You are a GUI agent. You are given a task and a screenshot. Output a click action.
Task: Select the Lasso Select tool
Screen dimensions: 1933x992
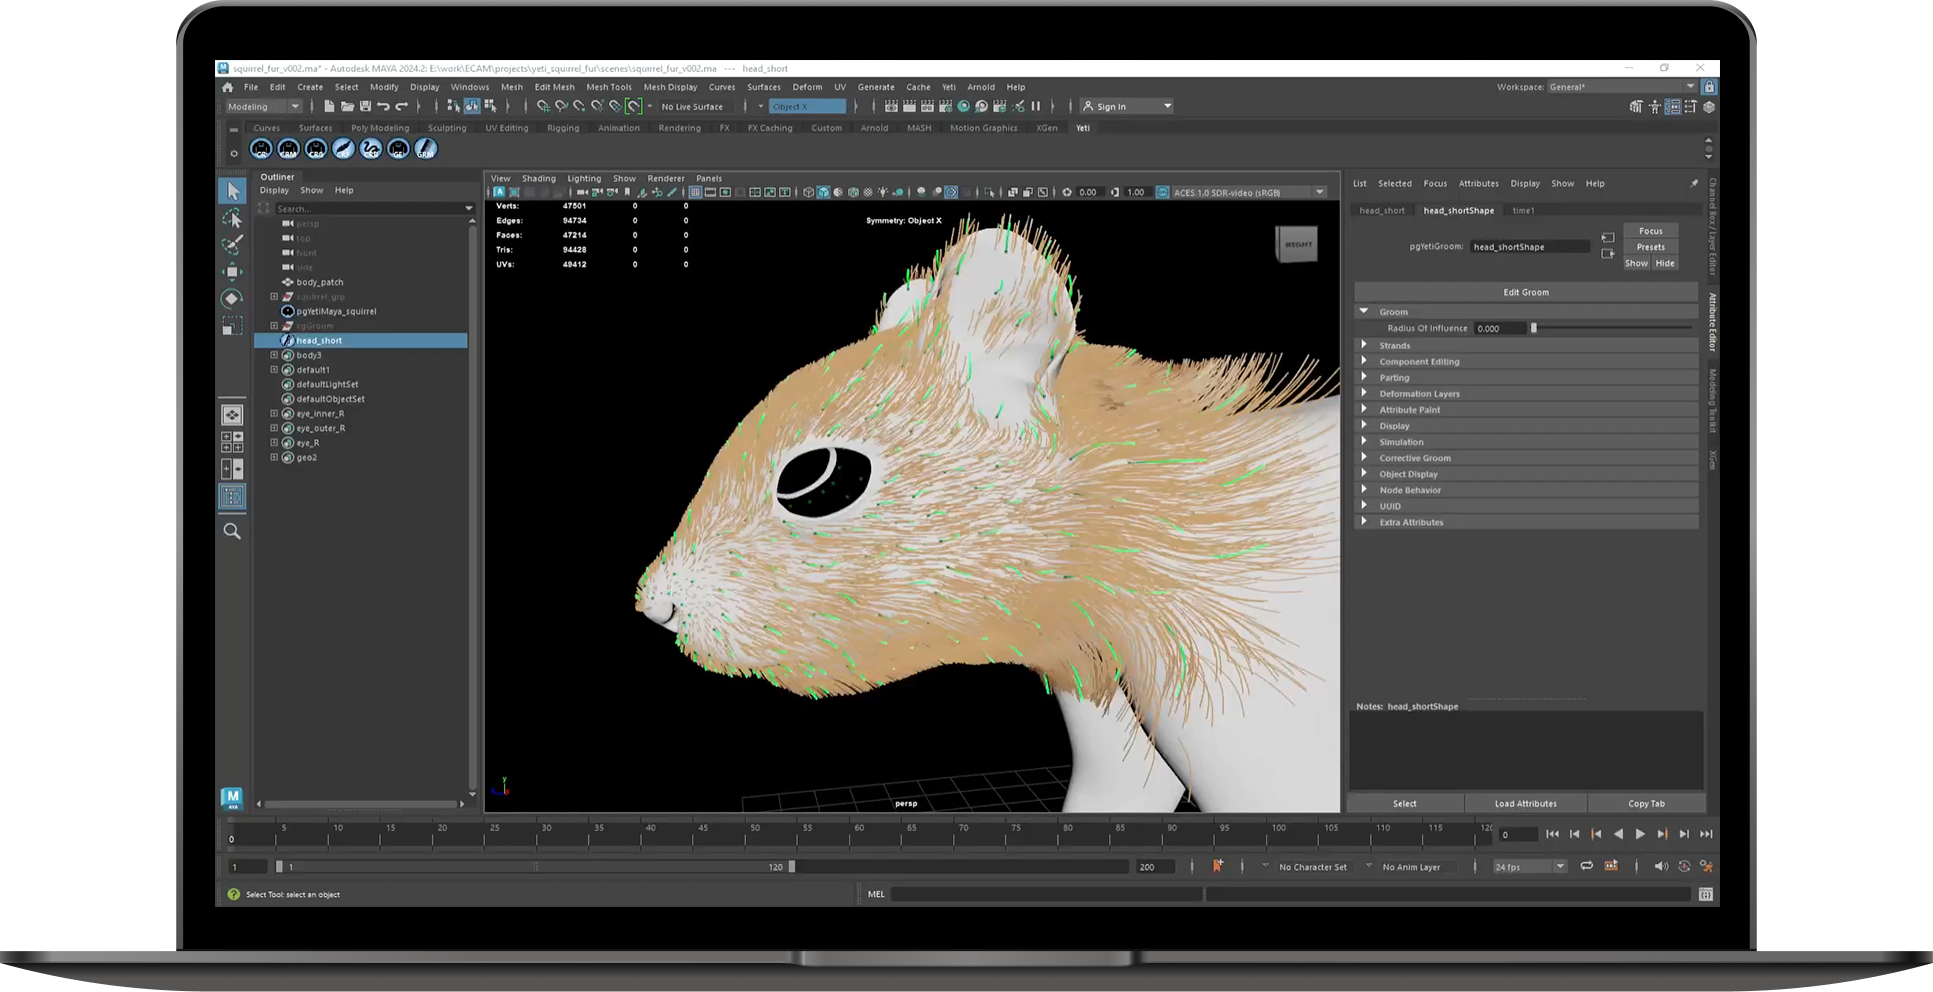(232, 218)
